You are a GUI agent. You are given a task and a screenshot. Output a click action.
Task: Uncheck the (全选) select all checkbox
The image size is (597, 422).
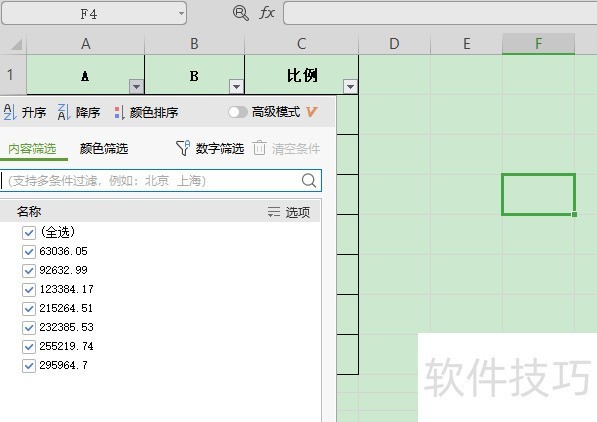pyautogui.click(x=29, y=232)
